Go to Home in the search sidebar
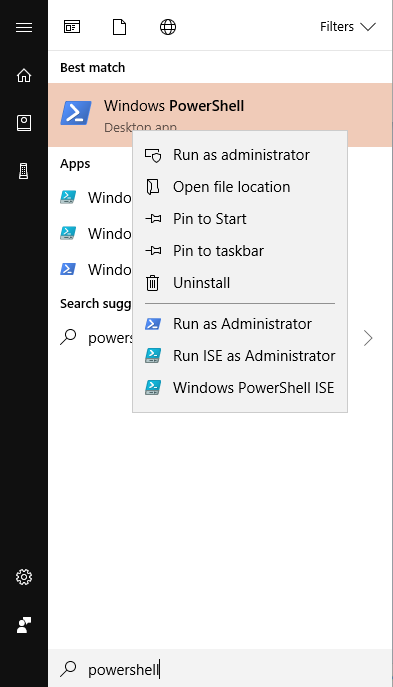 coord(24,75)
